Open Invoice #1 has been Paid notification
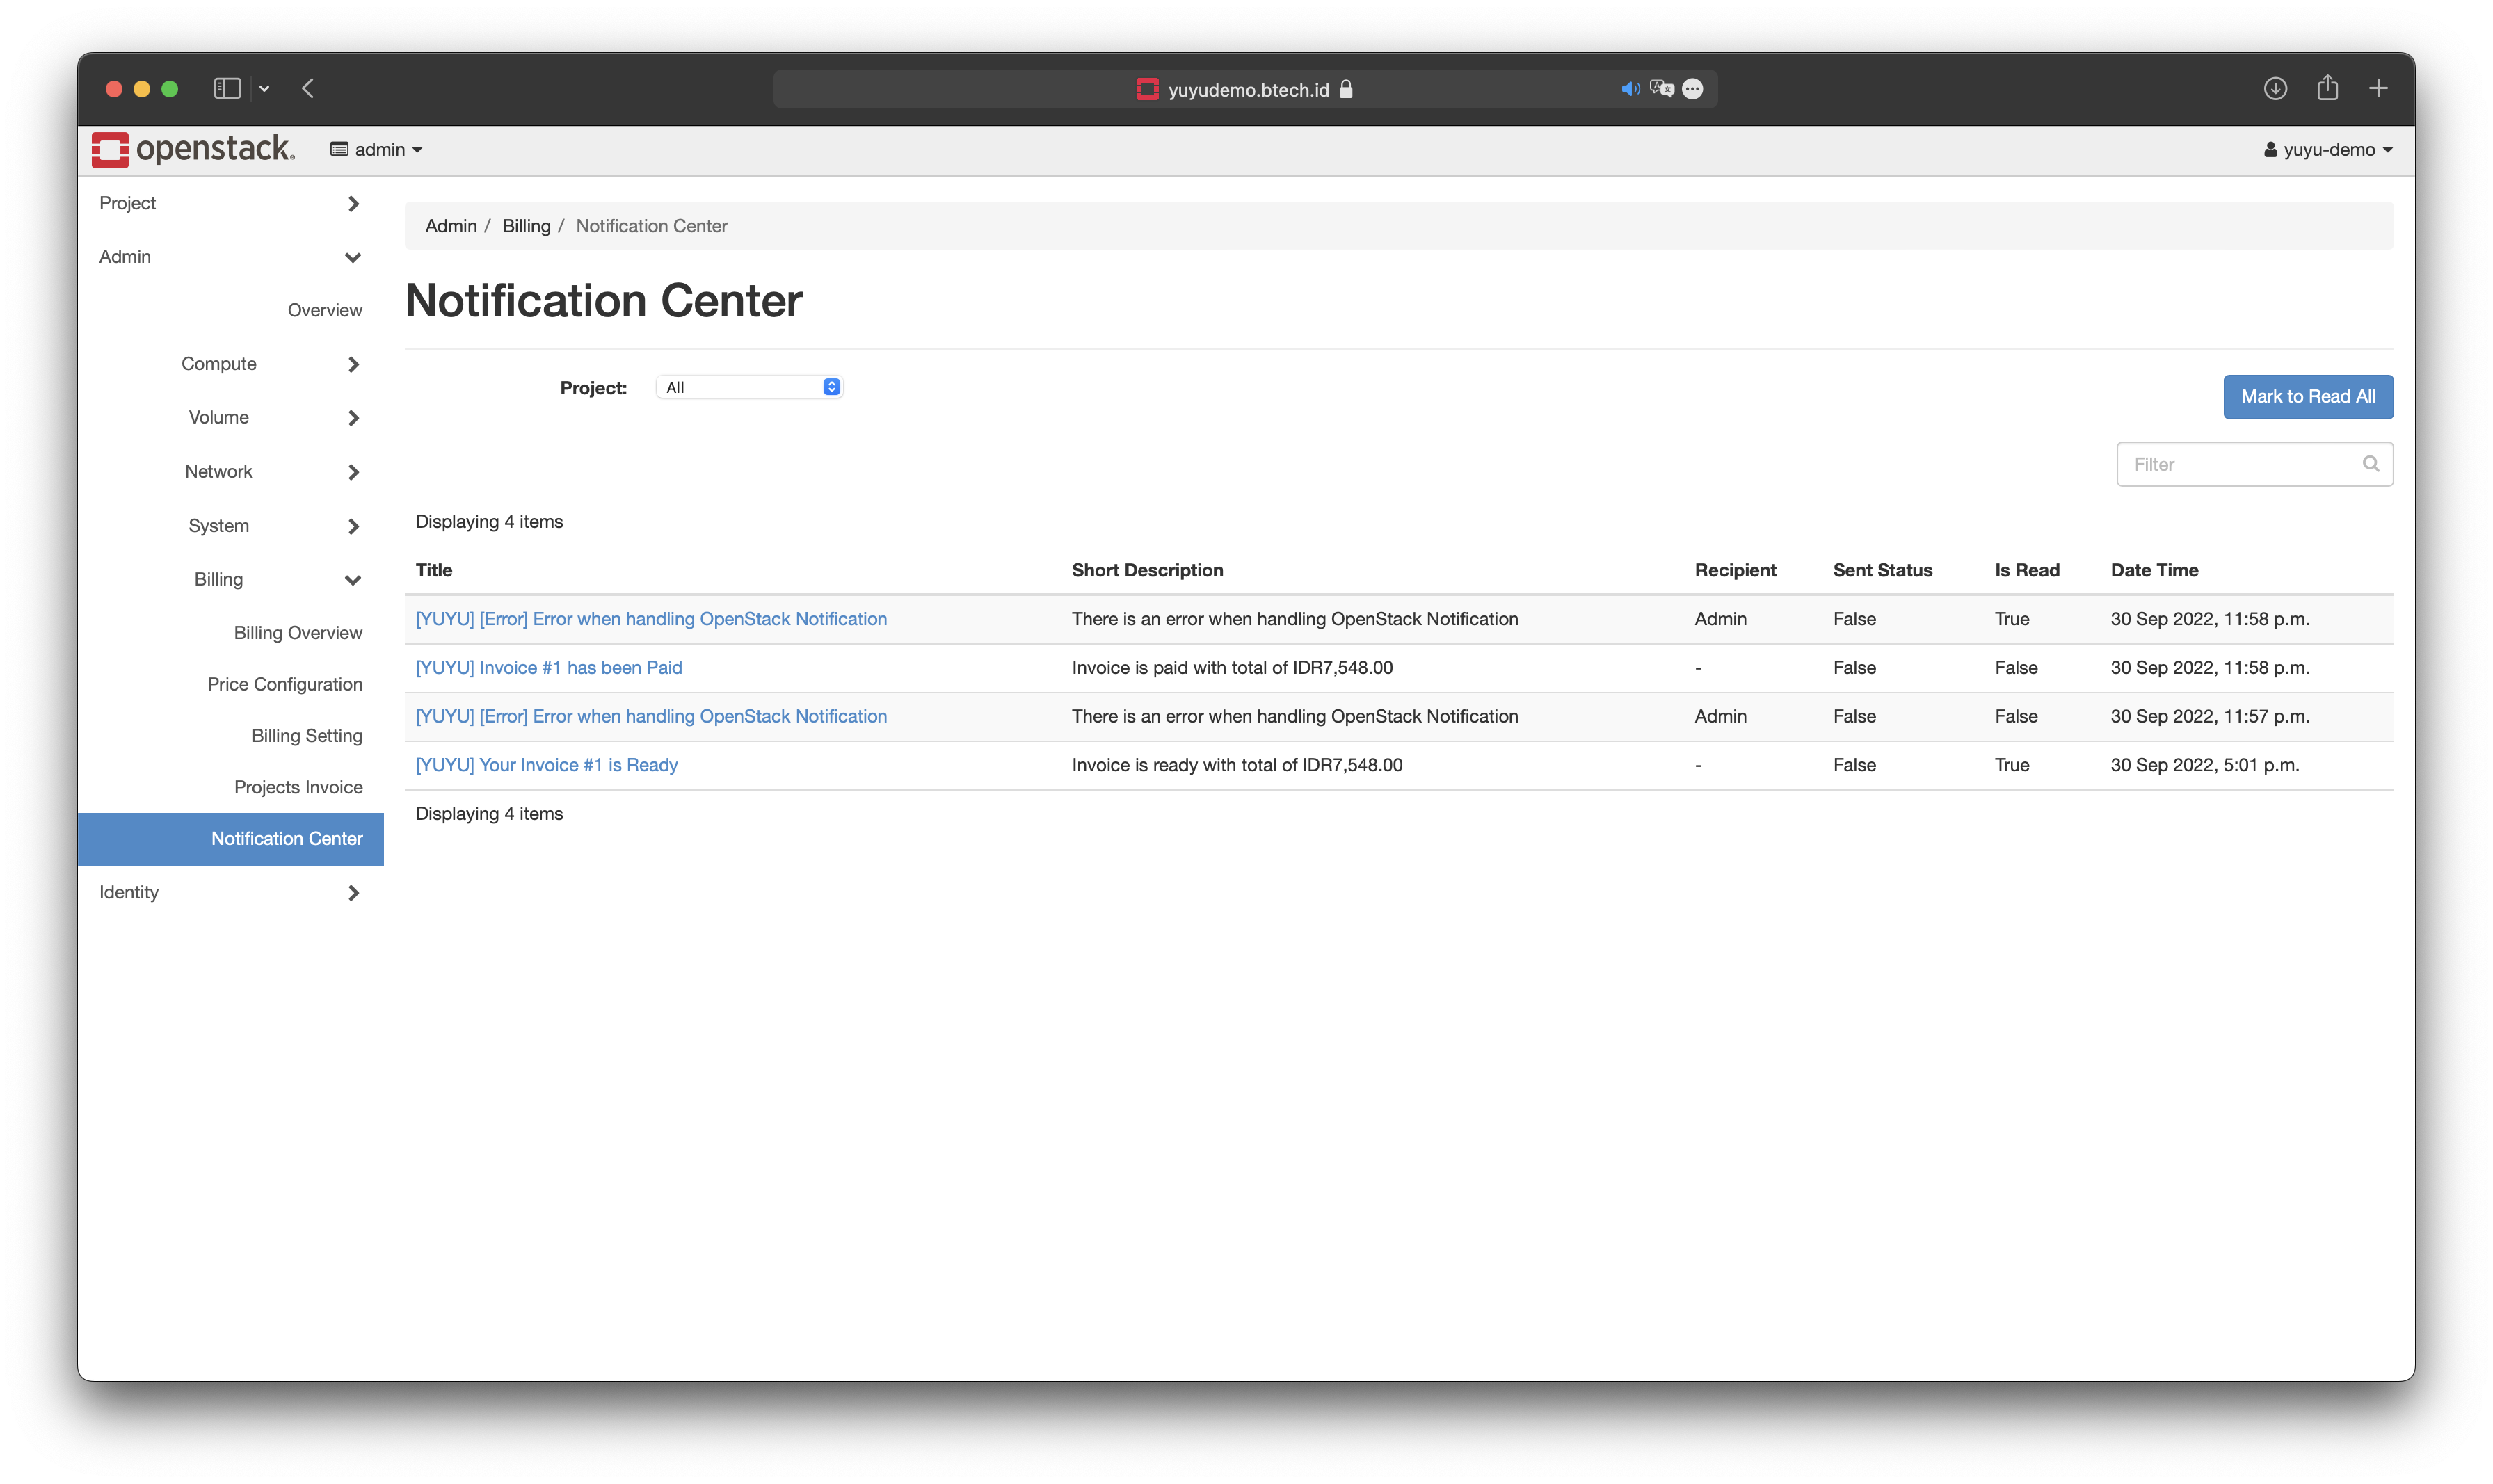 [547, 666]
